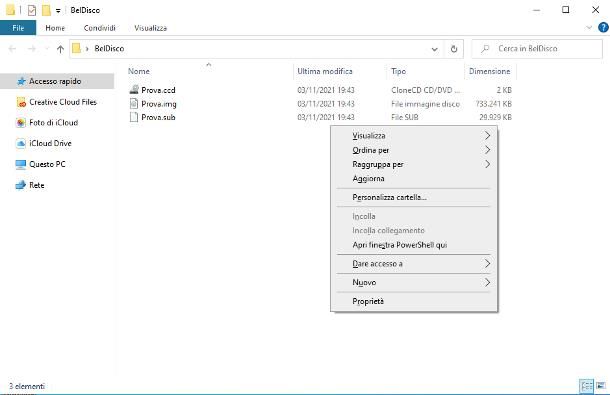Image resolution: width=610 pixels, height=395 pixels.
Task: Sort by the Dimensione column header
Action: (490, 71)
